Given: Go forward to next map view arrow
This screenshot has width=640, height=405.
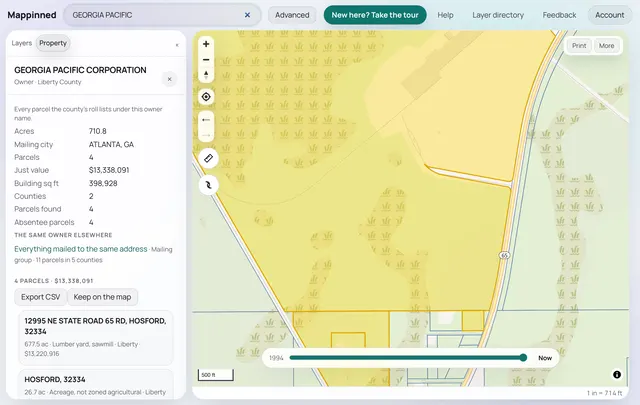Looking at the screenshot, I should pos(206,135).
